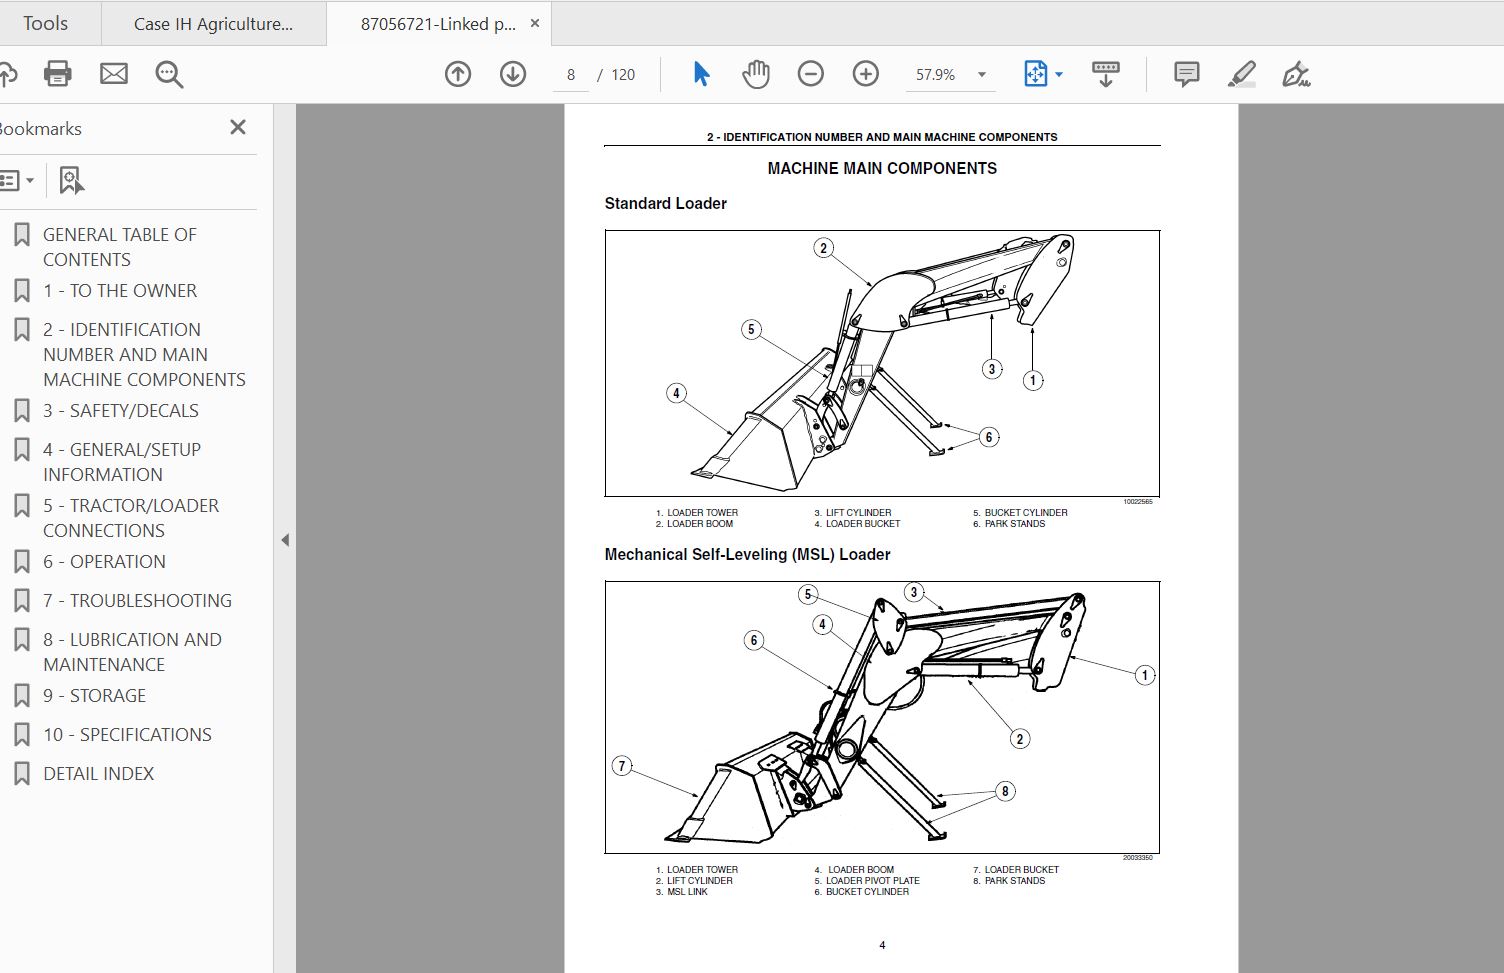Open bookmark options list menu
The width and height of the screenshot is (1504, 973).
click(17, 181)
